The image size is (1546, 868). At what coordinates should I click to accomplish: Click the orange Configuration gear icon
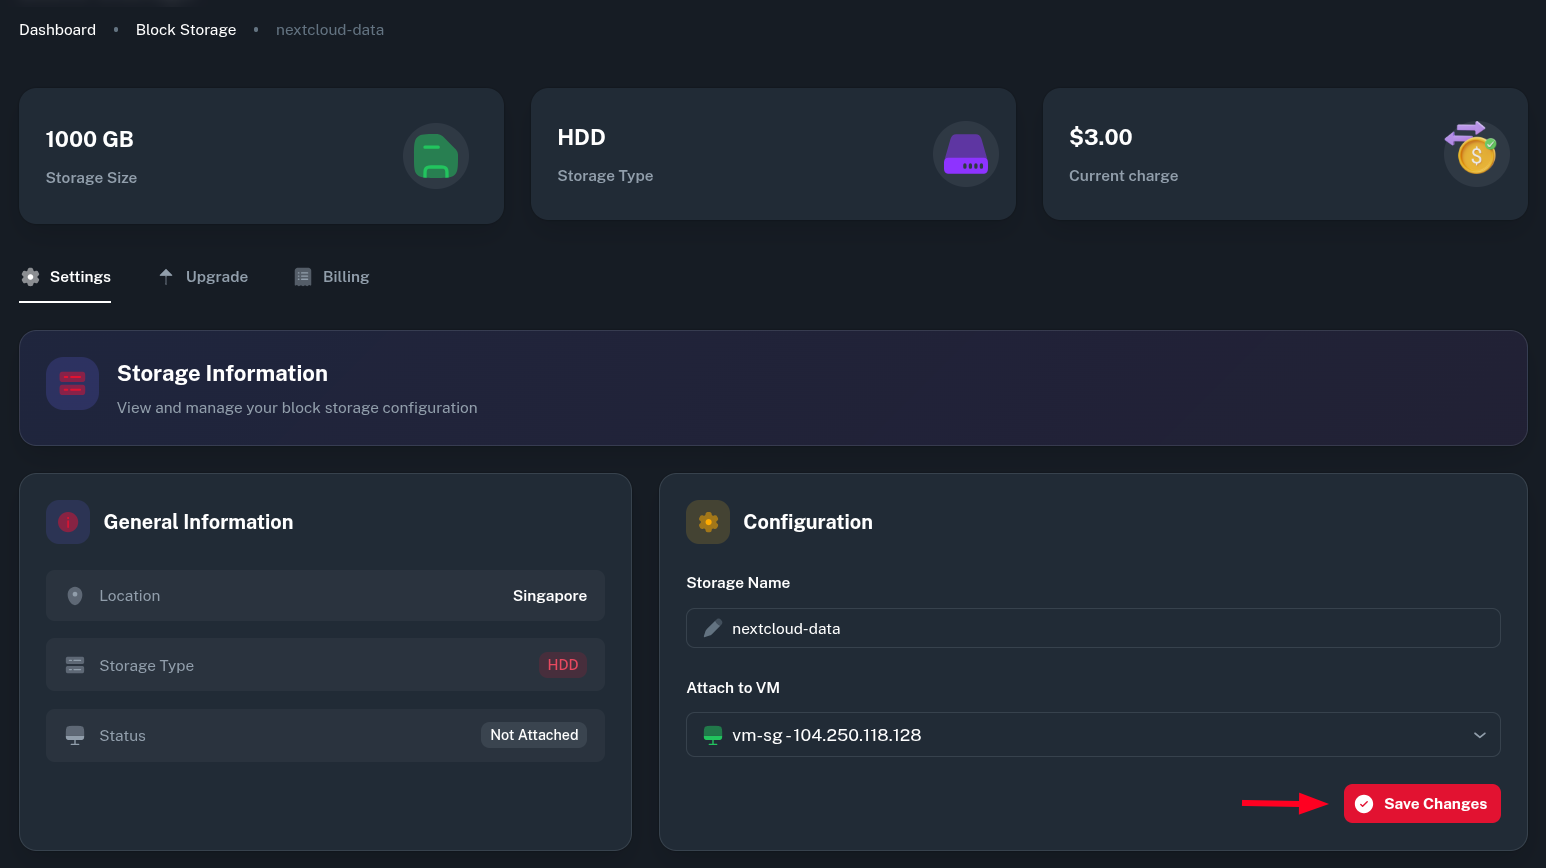(x=708, y=522)
